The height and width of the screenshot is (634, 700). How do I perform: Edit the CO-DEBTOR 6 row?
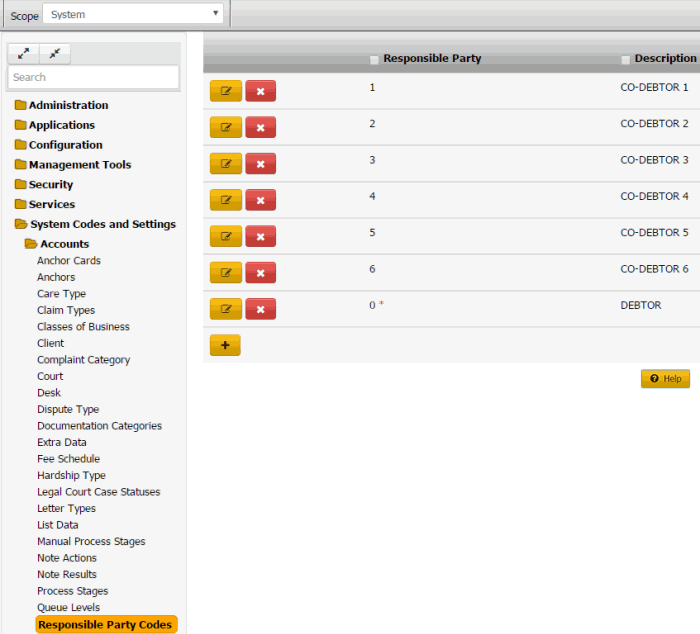click(x=225, y=272)
